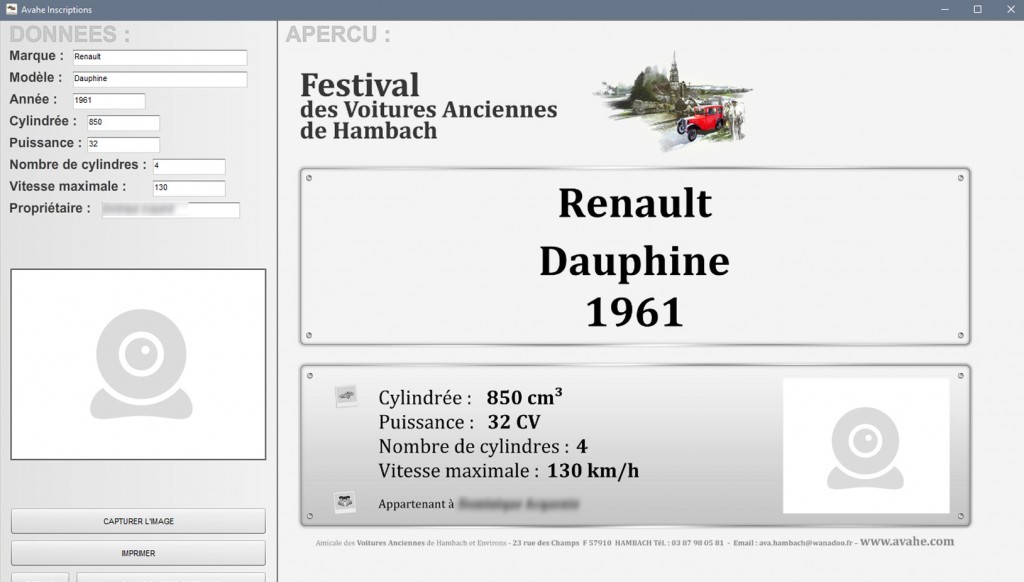Click the Modèle field containing Dauphine
1024x582 pixels.
160,79
